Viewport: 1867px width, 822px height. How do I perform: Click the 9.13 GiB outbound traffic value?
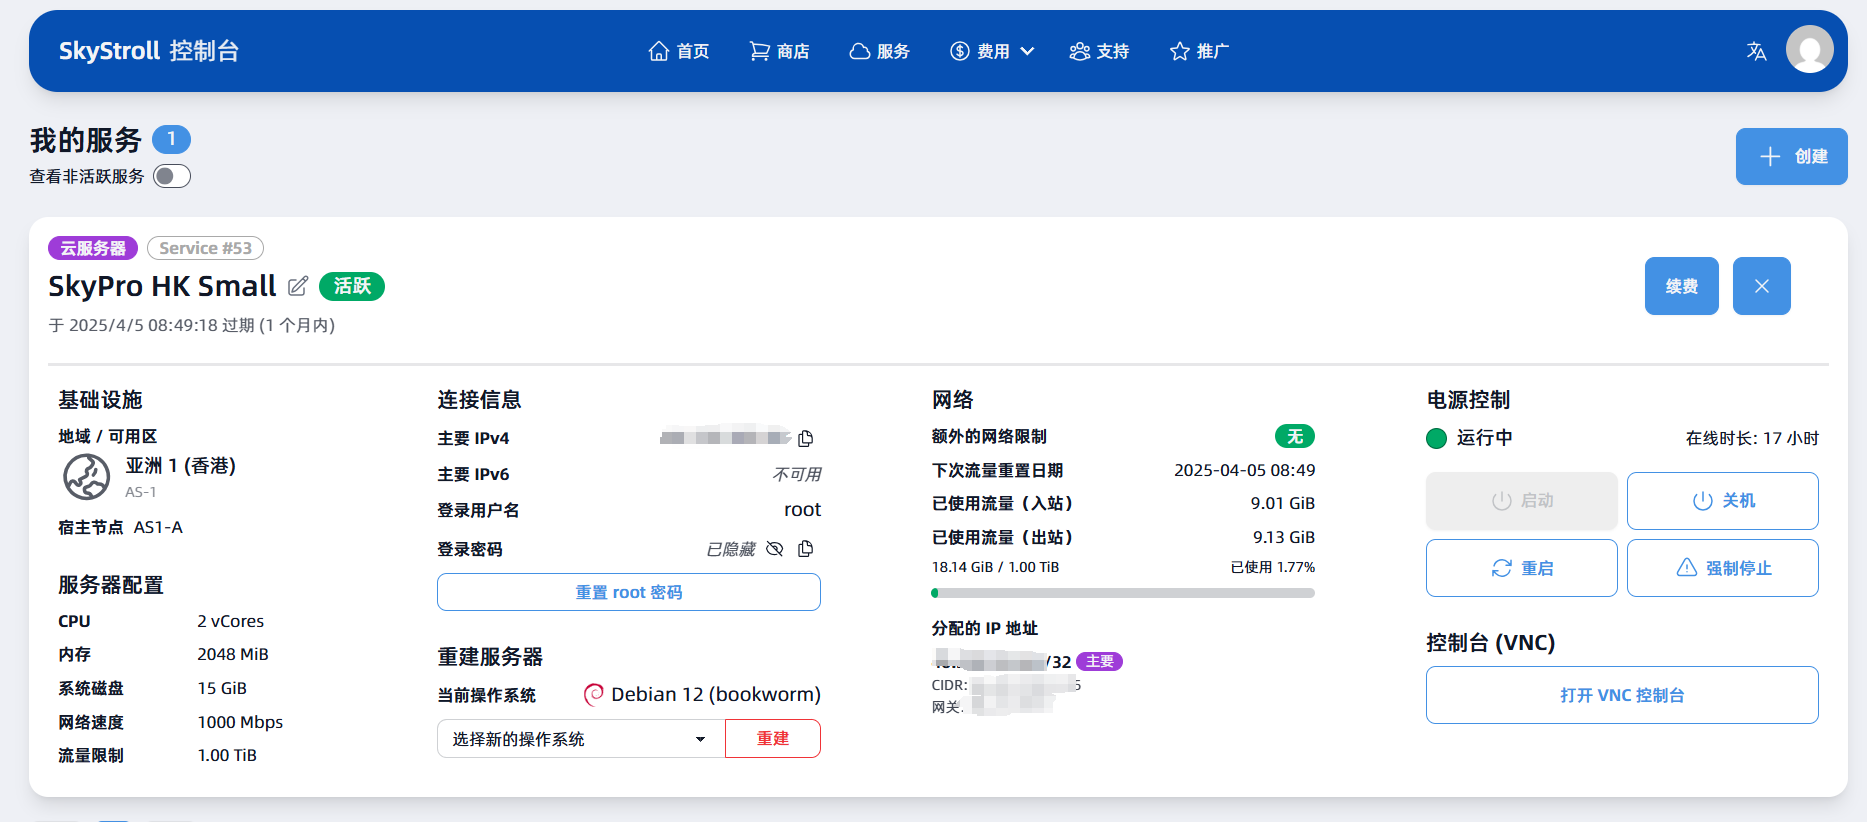[1284, 537]
